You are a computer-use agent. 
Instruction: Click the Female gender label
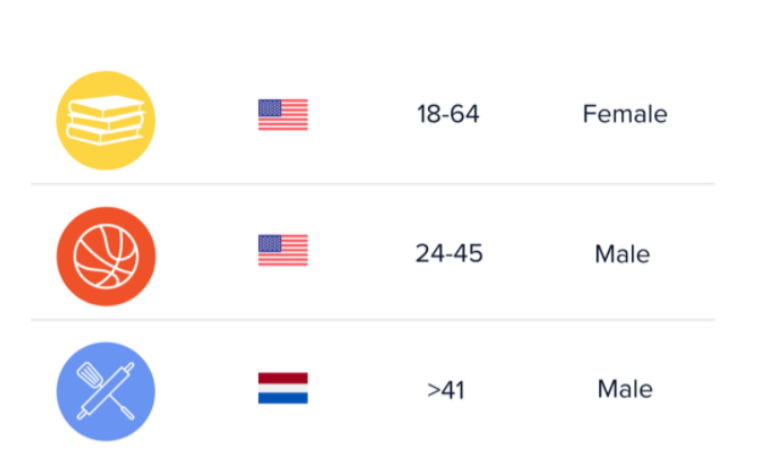coord(625,114)
